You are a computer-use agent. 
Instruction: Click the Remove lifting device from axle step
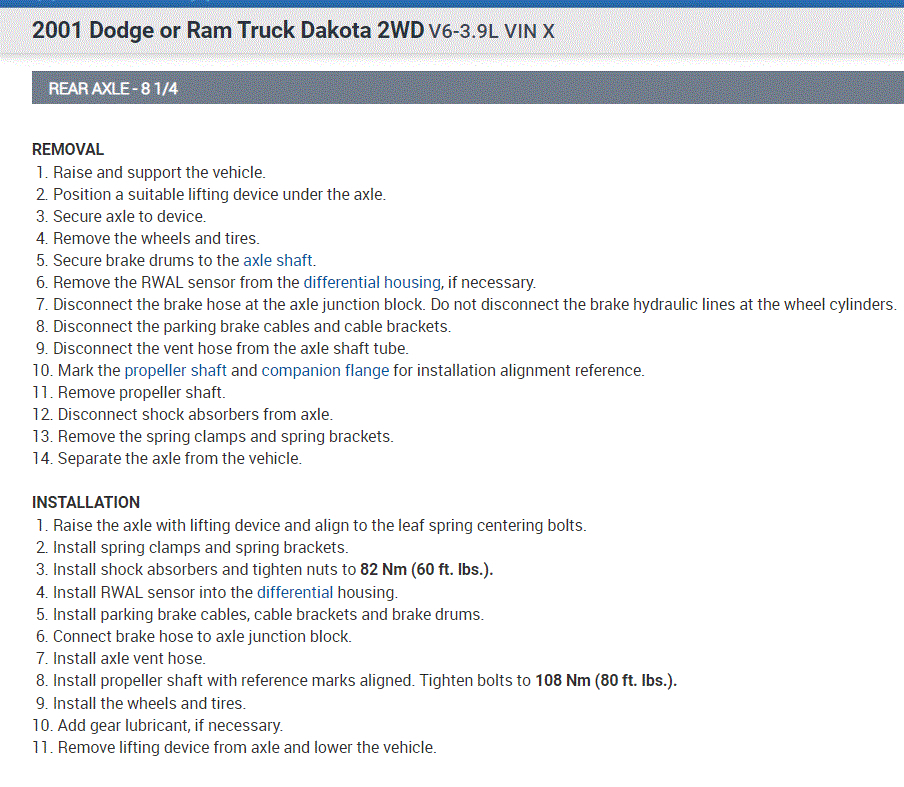point(247,747)
